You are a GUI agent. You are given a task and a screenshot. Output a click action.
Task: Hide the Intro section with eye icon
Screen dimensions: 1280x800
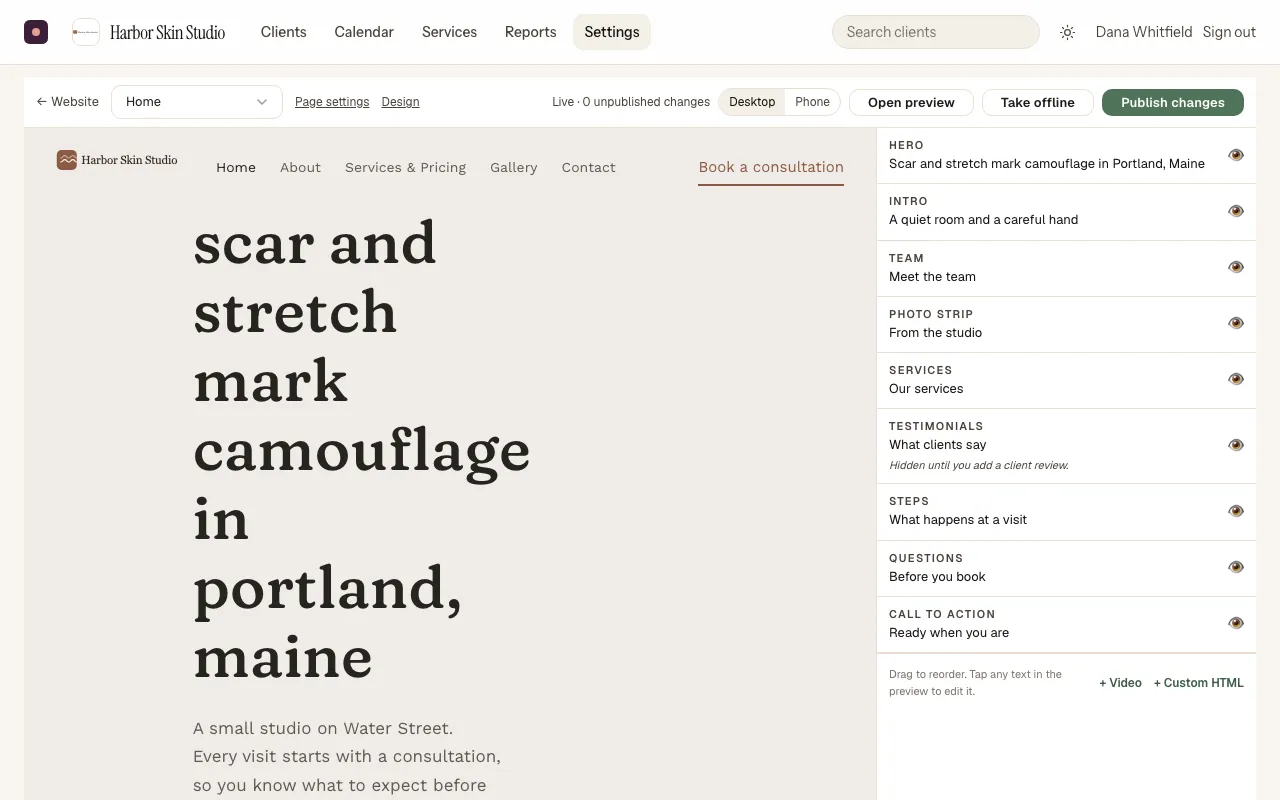tap(1236, 211)
